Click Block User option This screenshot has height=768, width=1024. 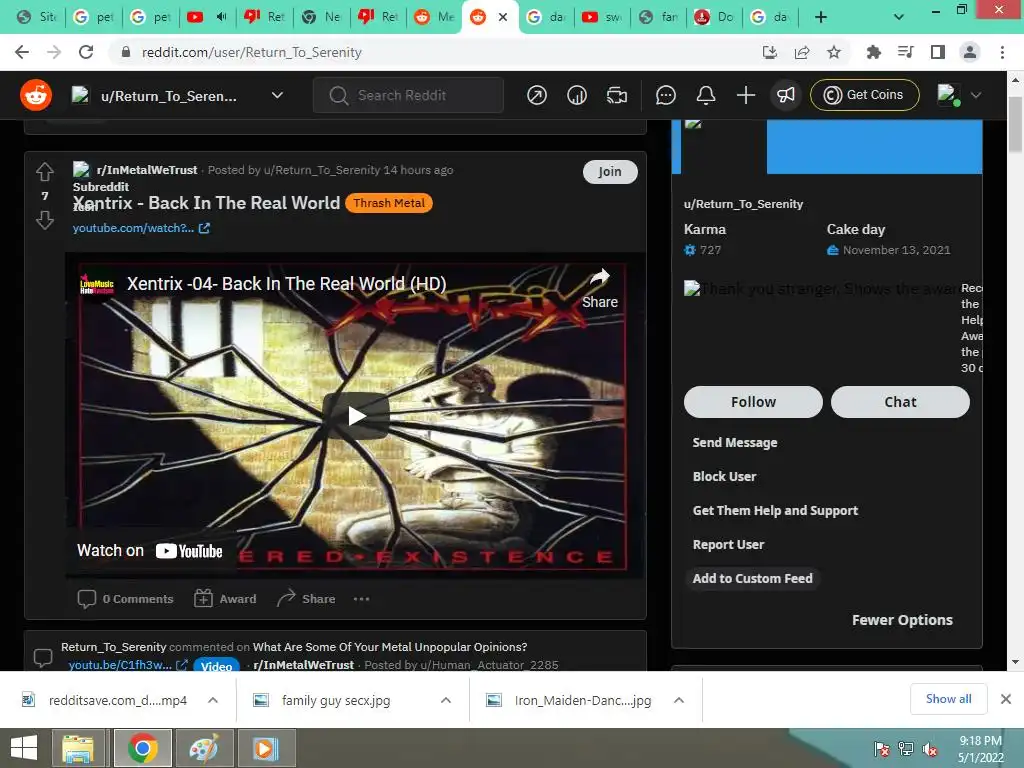point(724,476)
